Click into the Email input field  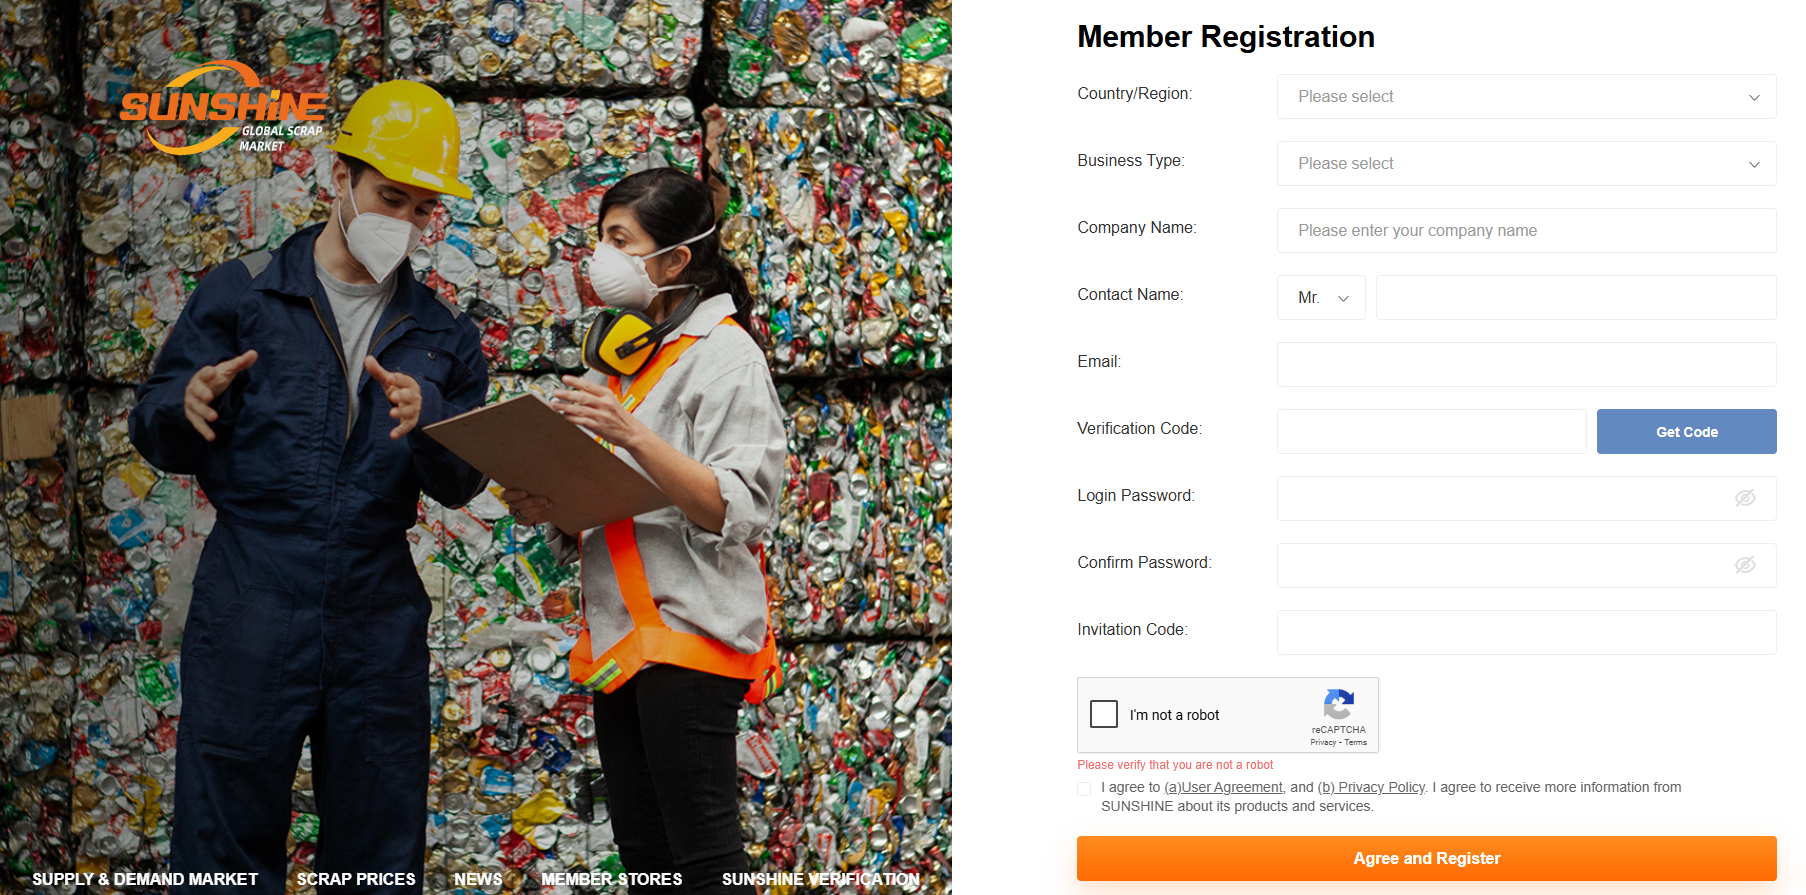1526,365
